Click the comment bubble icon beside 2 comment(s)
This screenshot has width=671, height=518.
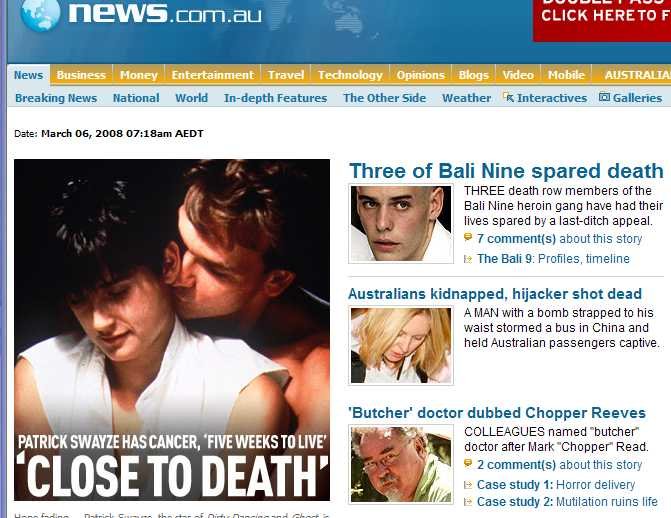pos(468,464)
